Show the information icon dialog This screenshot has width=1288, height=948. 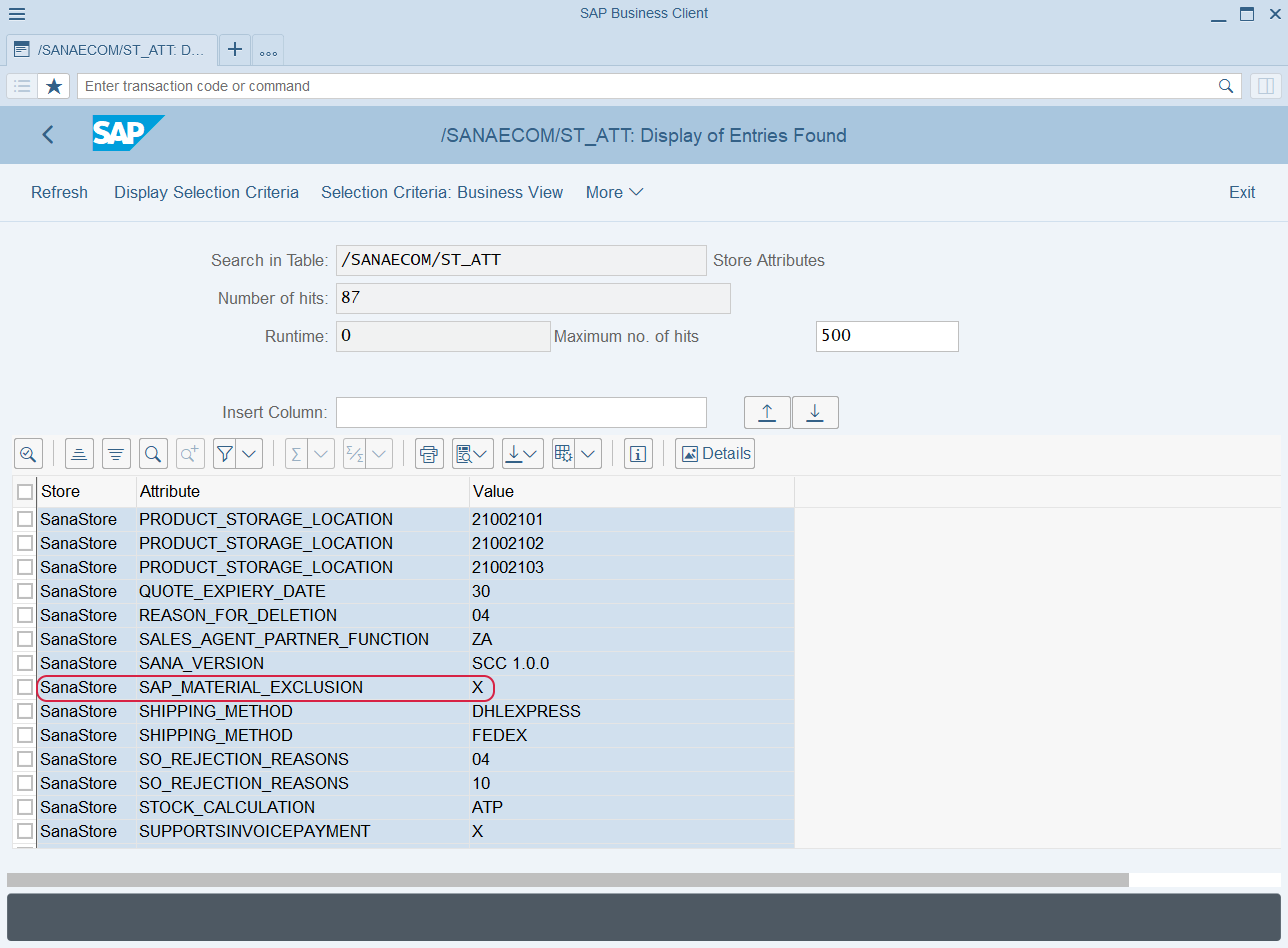click(x=638, y=454)
